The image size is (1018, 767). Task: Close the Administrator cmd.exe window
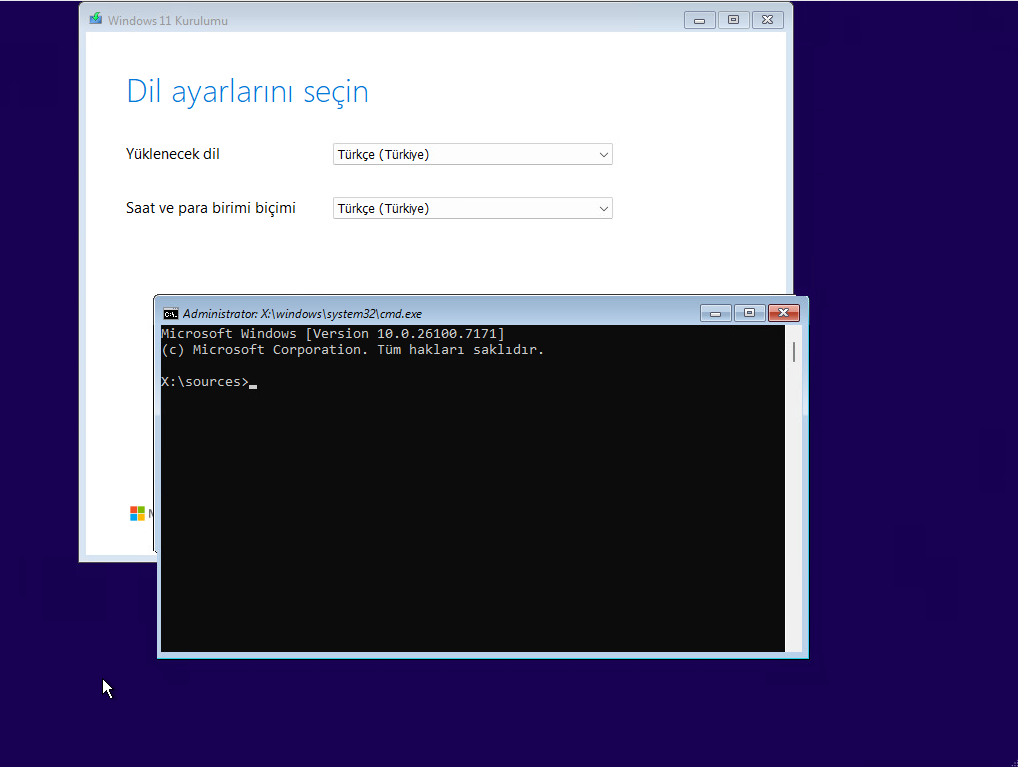784,313
